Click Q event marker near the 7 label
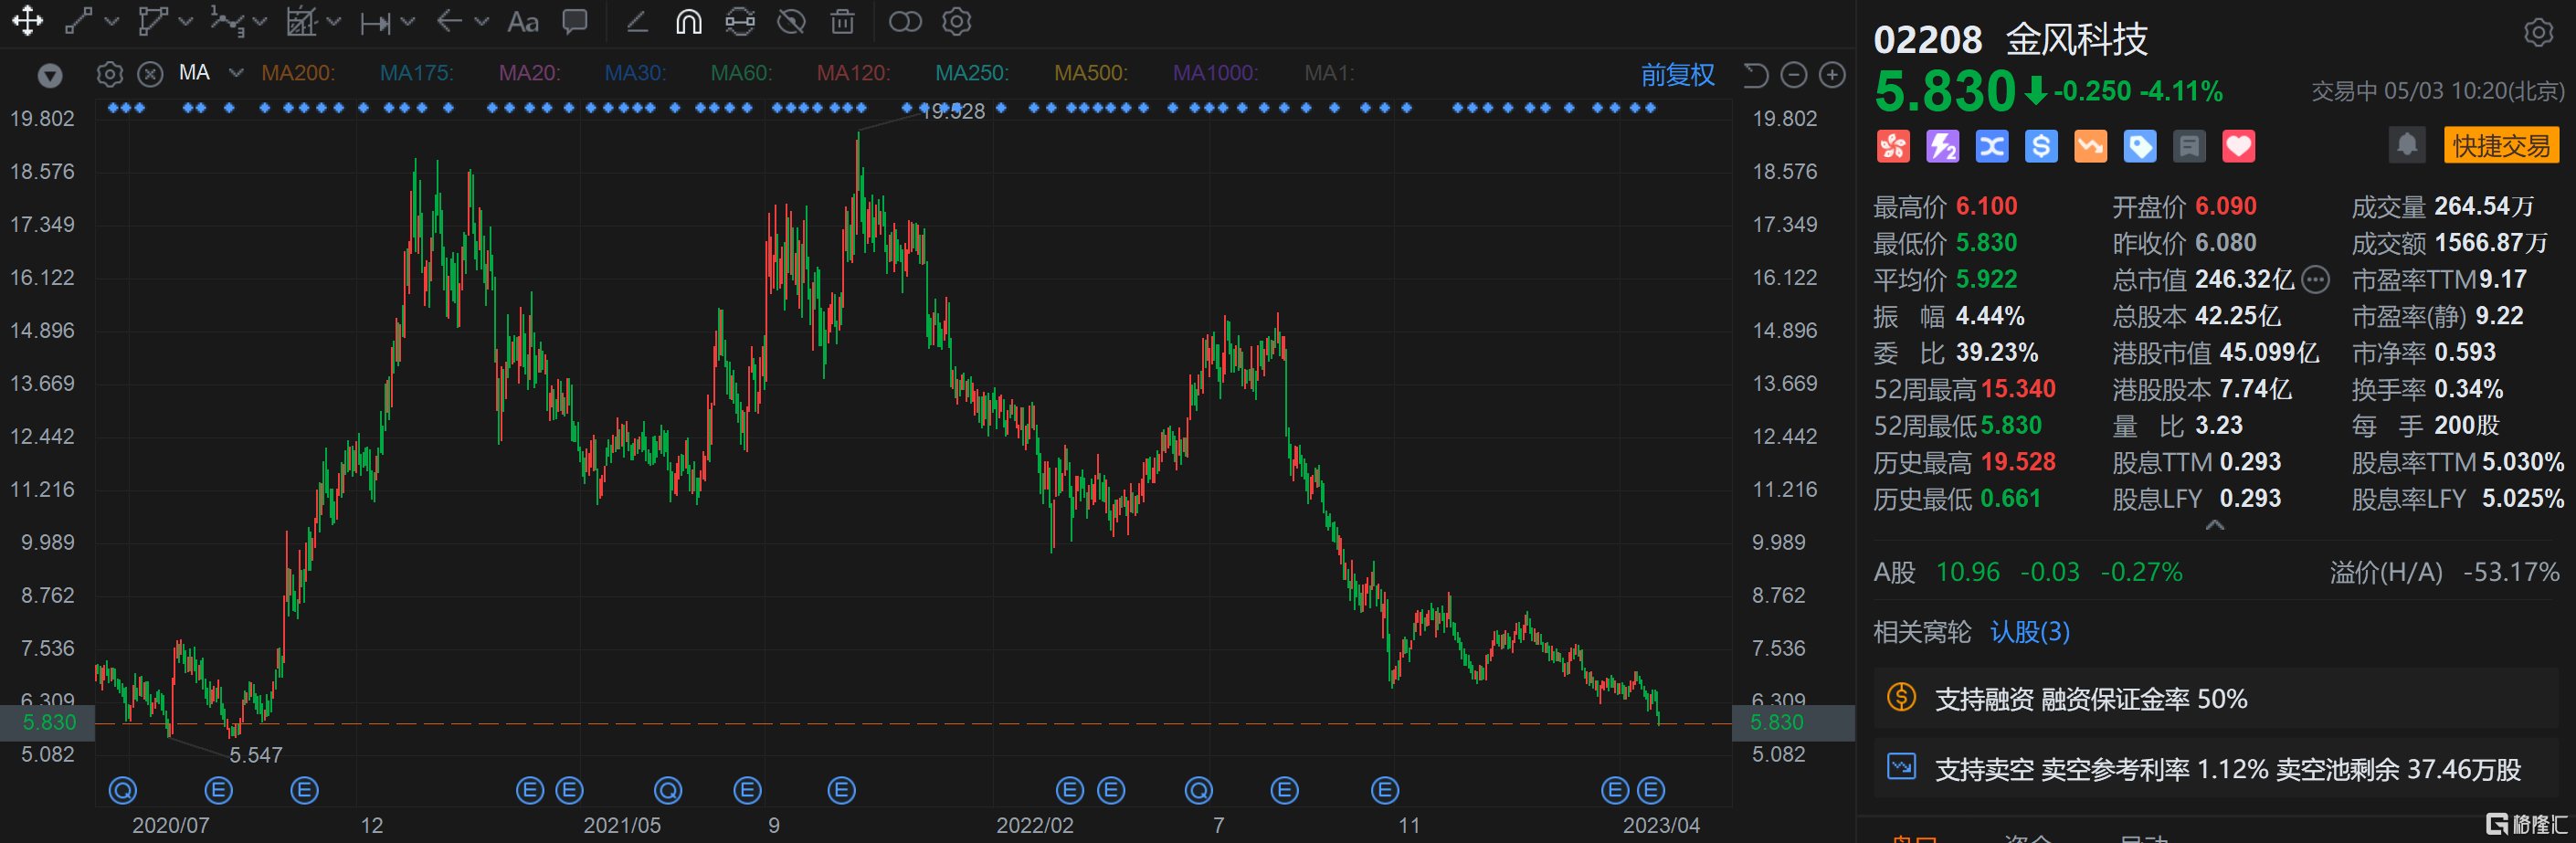2576x843 pixels. (1198, 791)
